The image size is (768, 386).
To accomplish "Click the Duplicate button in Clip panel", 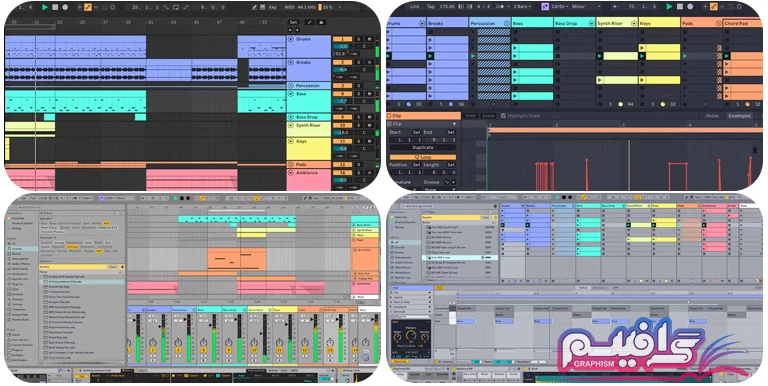I will point(423,147).
